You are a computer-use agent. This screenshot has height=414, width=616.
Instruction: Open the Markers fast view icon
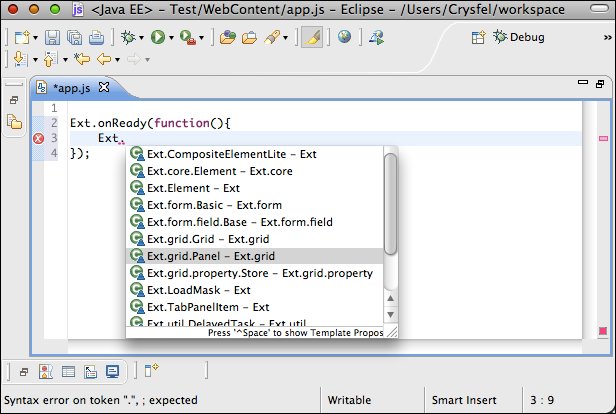tap(46, 372)
